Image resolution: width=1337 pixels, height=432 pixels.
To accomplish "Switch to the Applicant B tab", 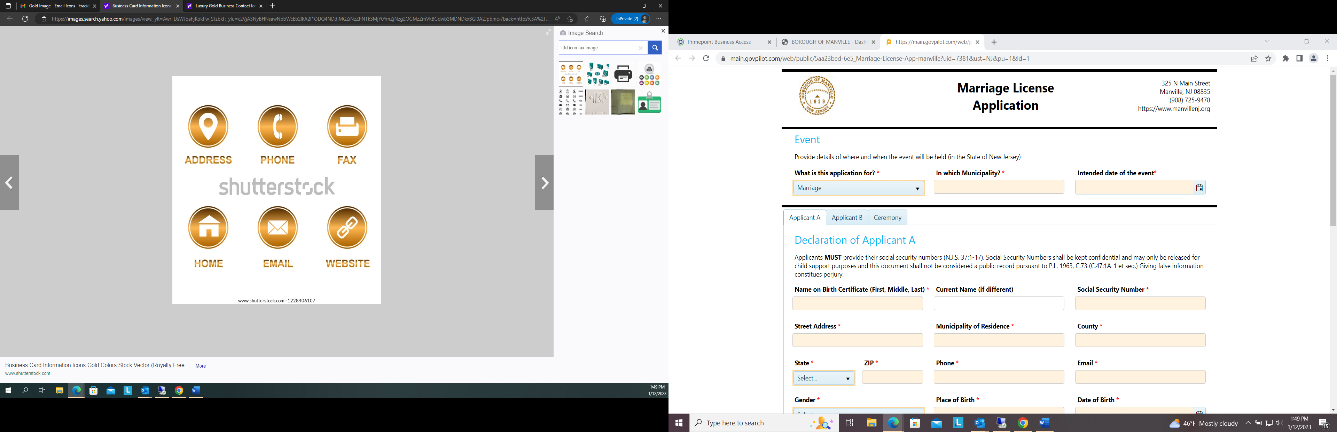I will pos(847,217).
